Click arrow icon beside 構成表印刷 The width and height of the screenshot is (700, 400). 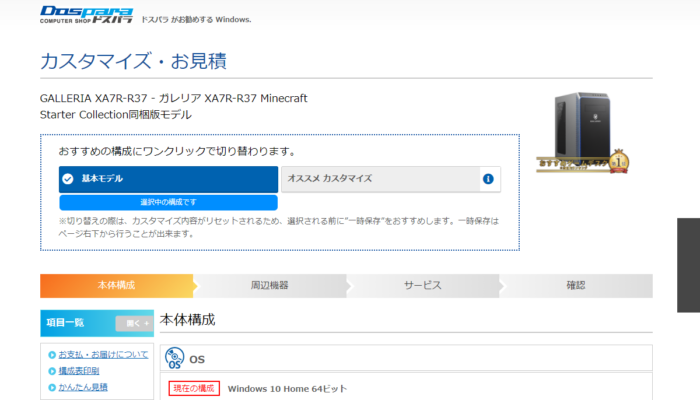pyautogui.click(x=52, y=371)
